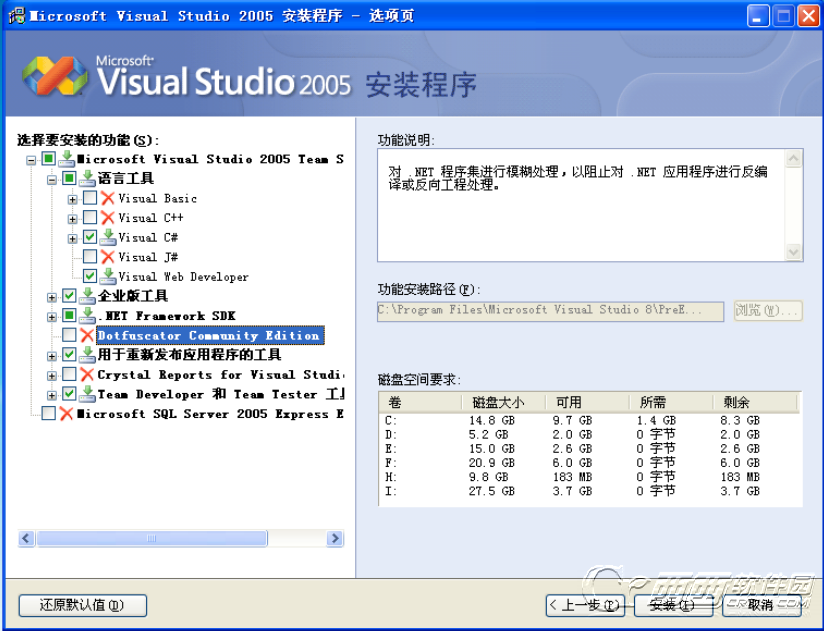
Task: Expand the .NET Framework SDK node
Action: click(x=52, y=316)
